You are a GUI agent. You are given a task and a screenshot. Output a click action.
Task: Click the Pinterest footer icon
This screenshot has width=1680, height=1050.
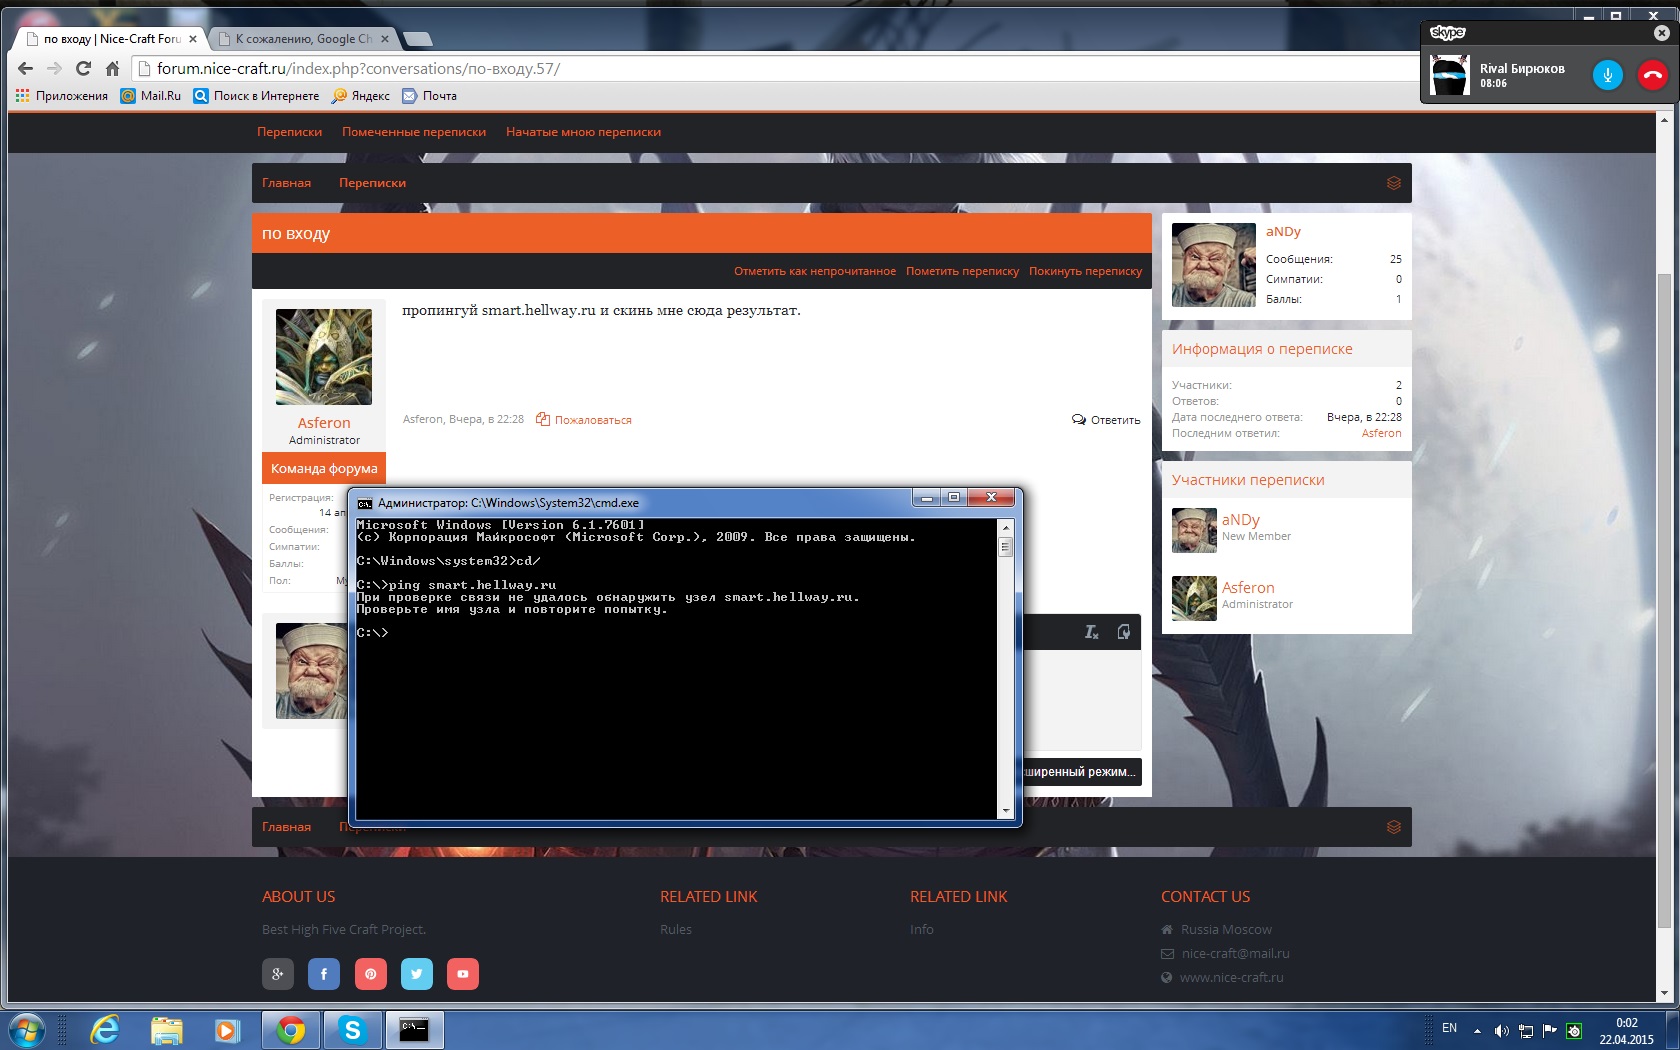(370, 973)
